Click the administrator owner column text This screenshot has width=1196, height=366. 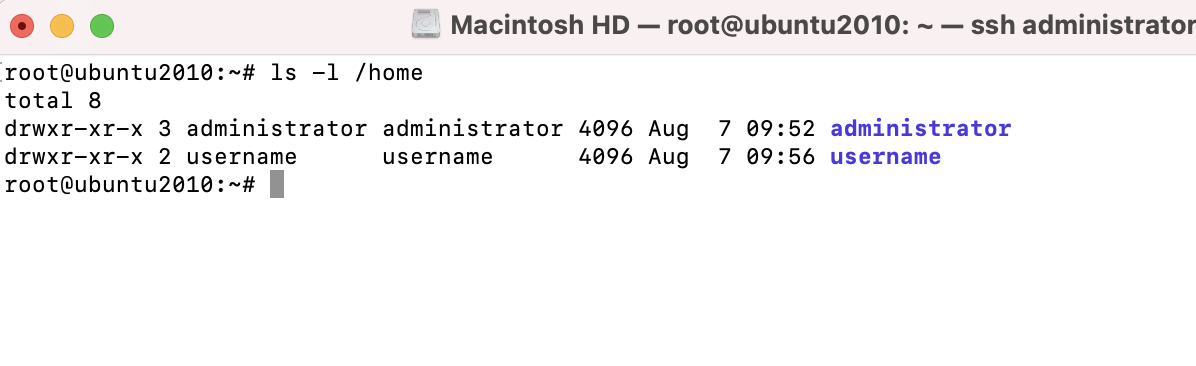[276, 128]
